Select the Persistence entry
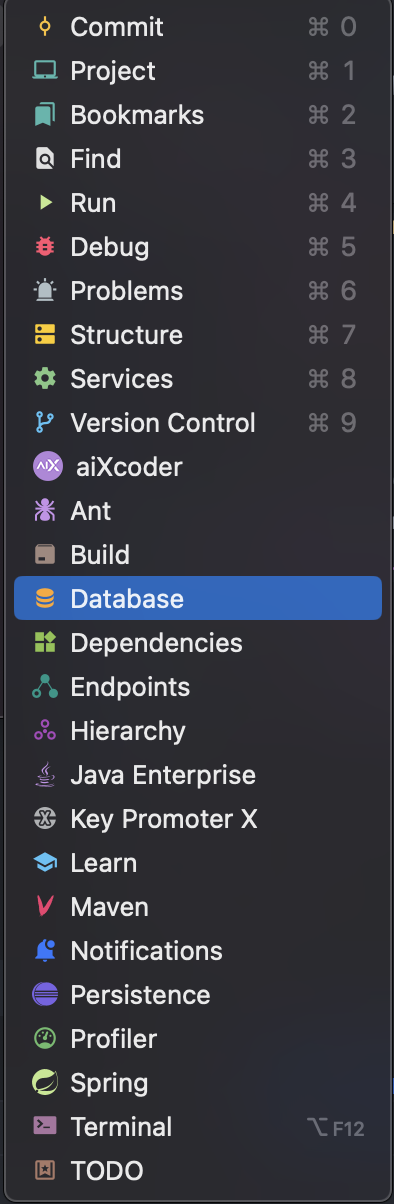394x1204 pixels. point(198,995)
